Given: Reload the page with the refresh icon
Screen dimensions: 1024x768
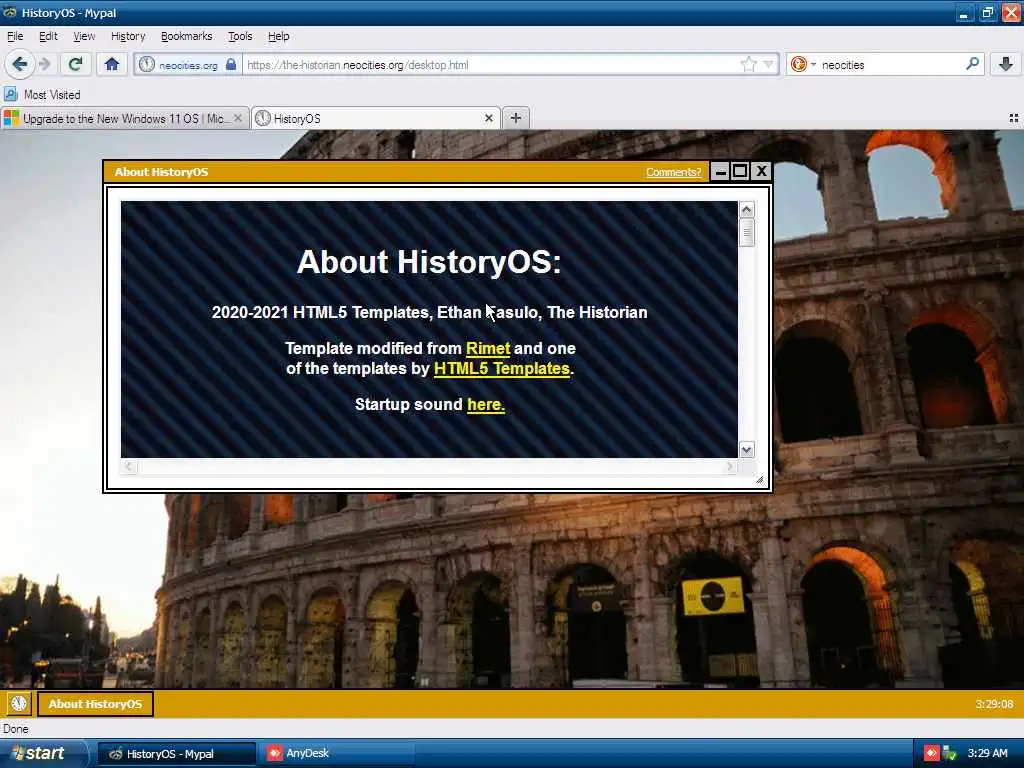Looking at the screenshot, I should [x=75, y=64].
